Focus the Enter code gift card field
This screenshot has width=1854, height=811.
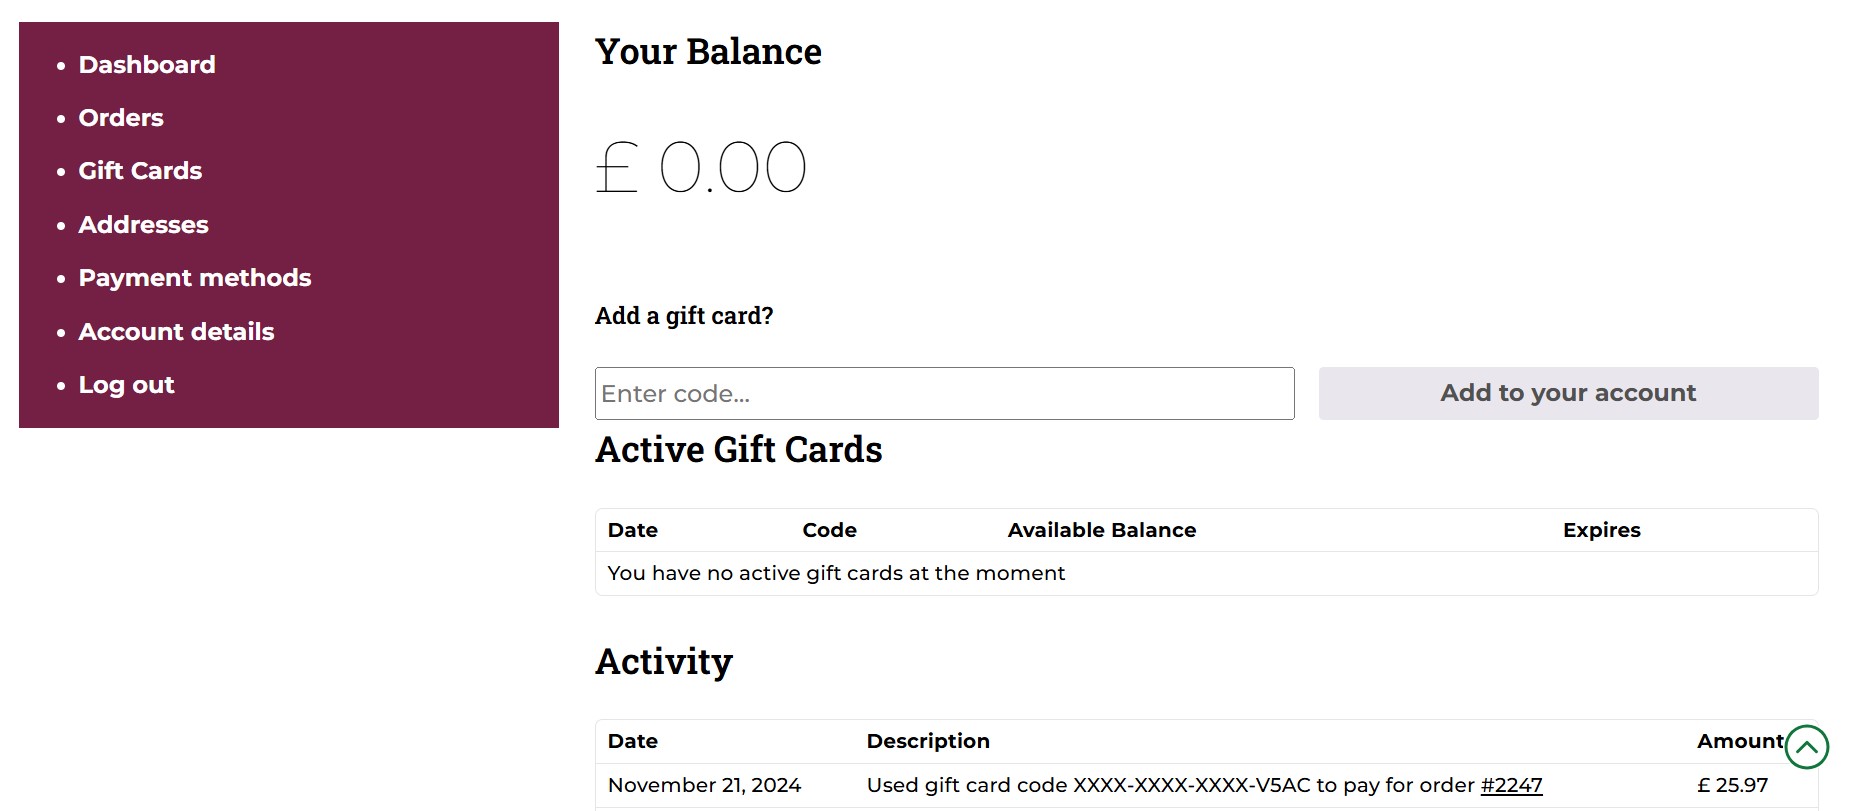(944, 393)
